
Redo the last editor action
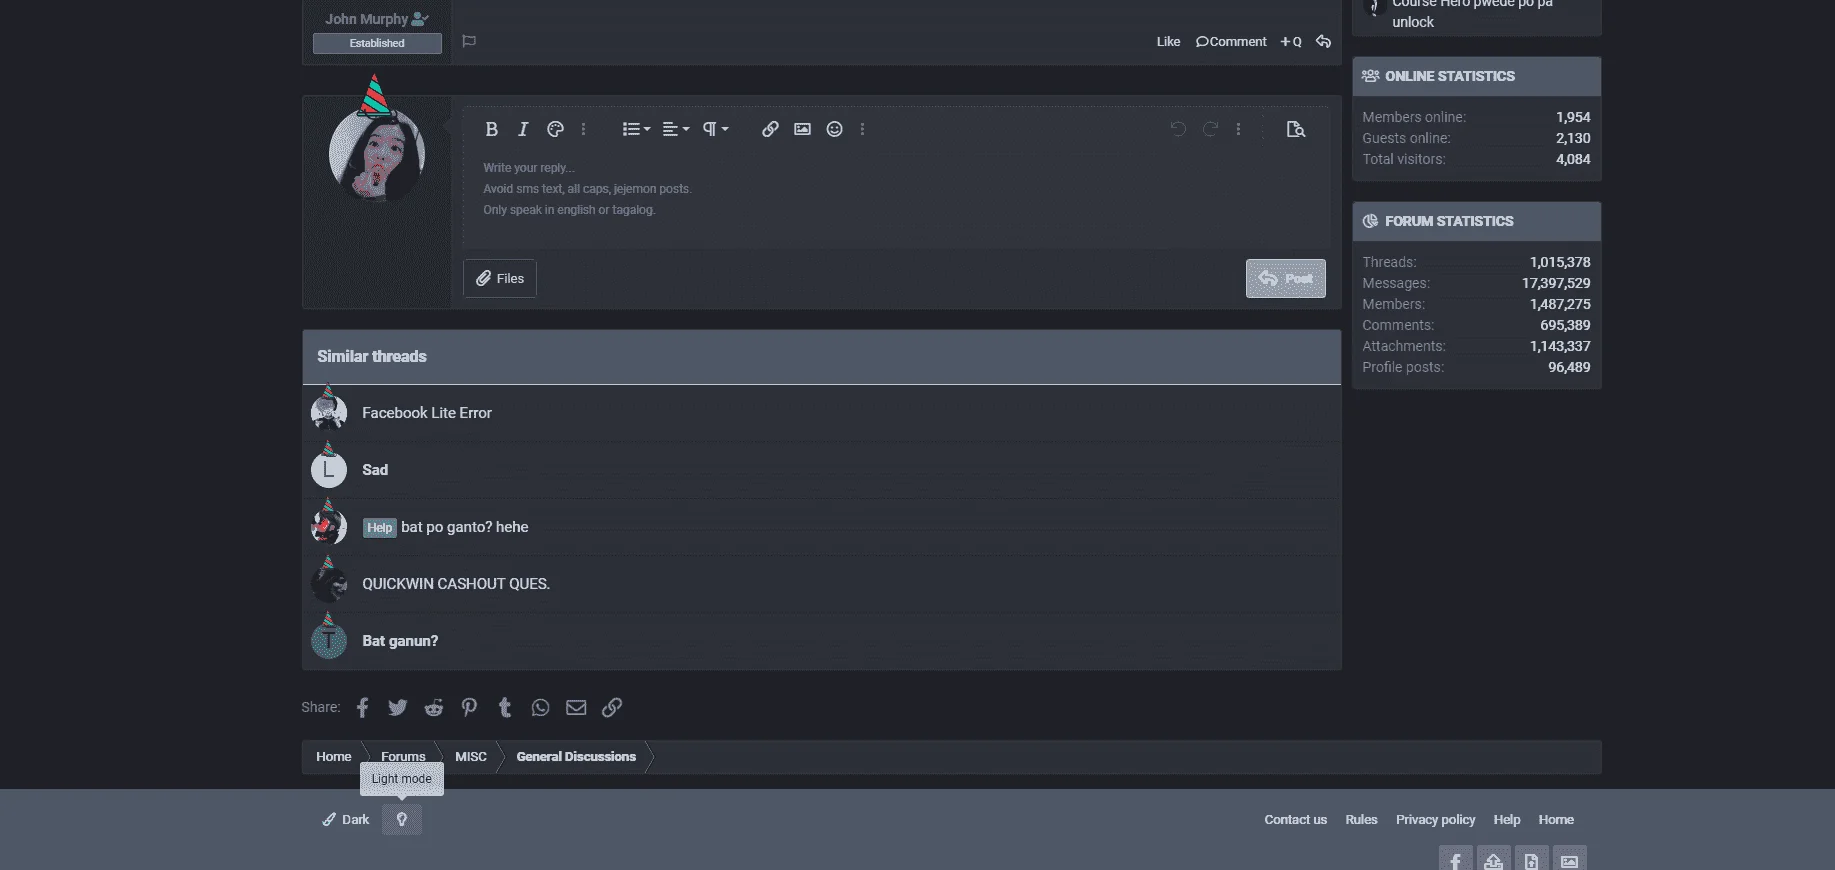[1210, 129]
